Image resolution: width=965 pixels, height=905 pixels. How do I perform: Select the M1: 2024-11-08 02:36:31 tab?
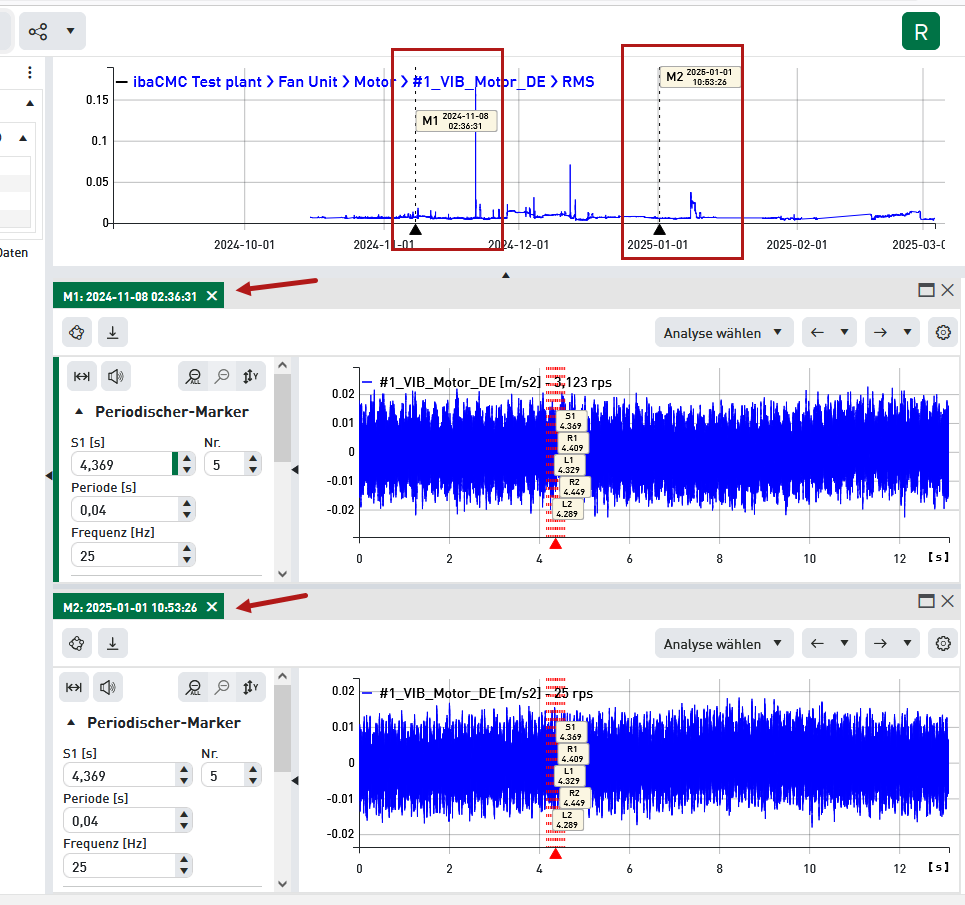pos(130,296)
